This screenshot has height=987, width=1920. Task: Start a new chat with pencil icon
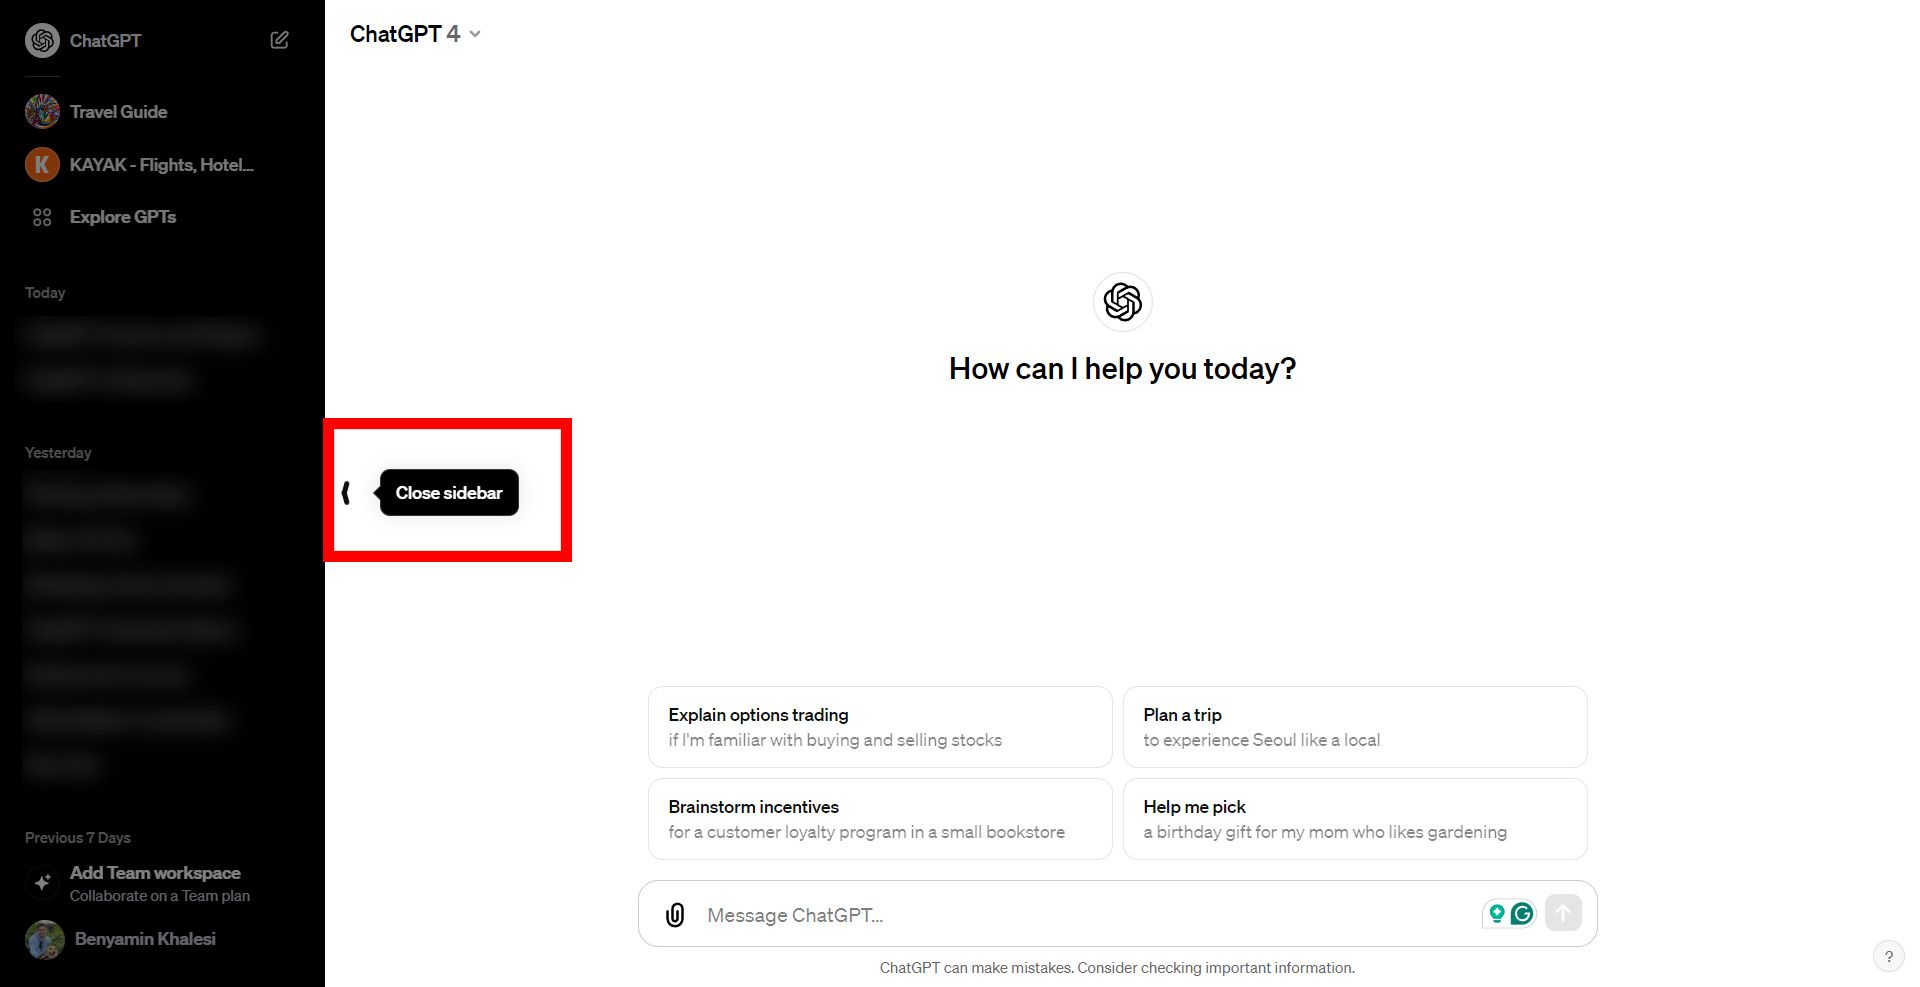[x=280, y=40]
